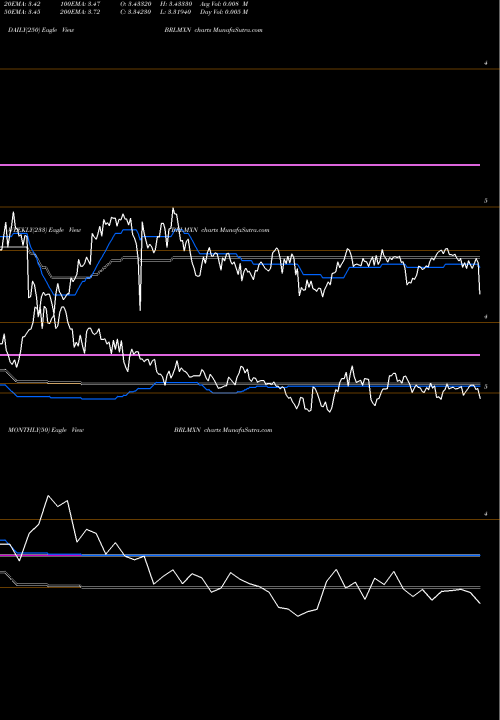Click the 20EMA value text

[22, 4]
